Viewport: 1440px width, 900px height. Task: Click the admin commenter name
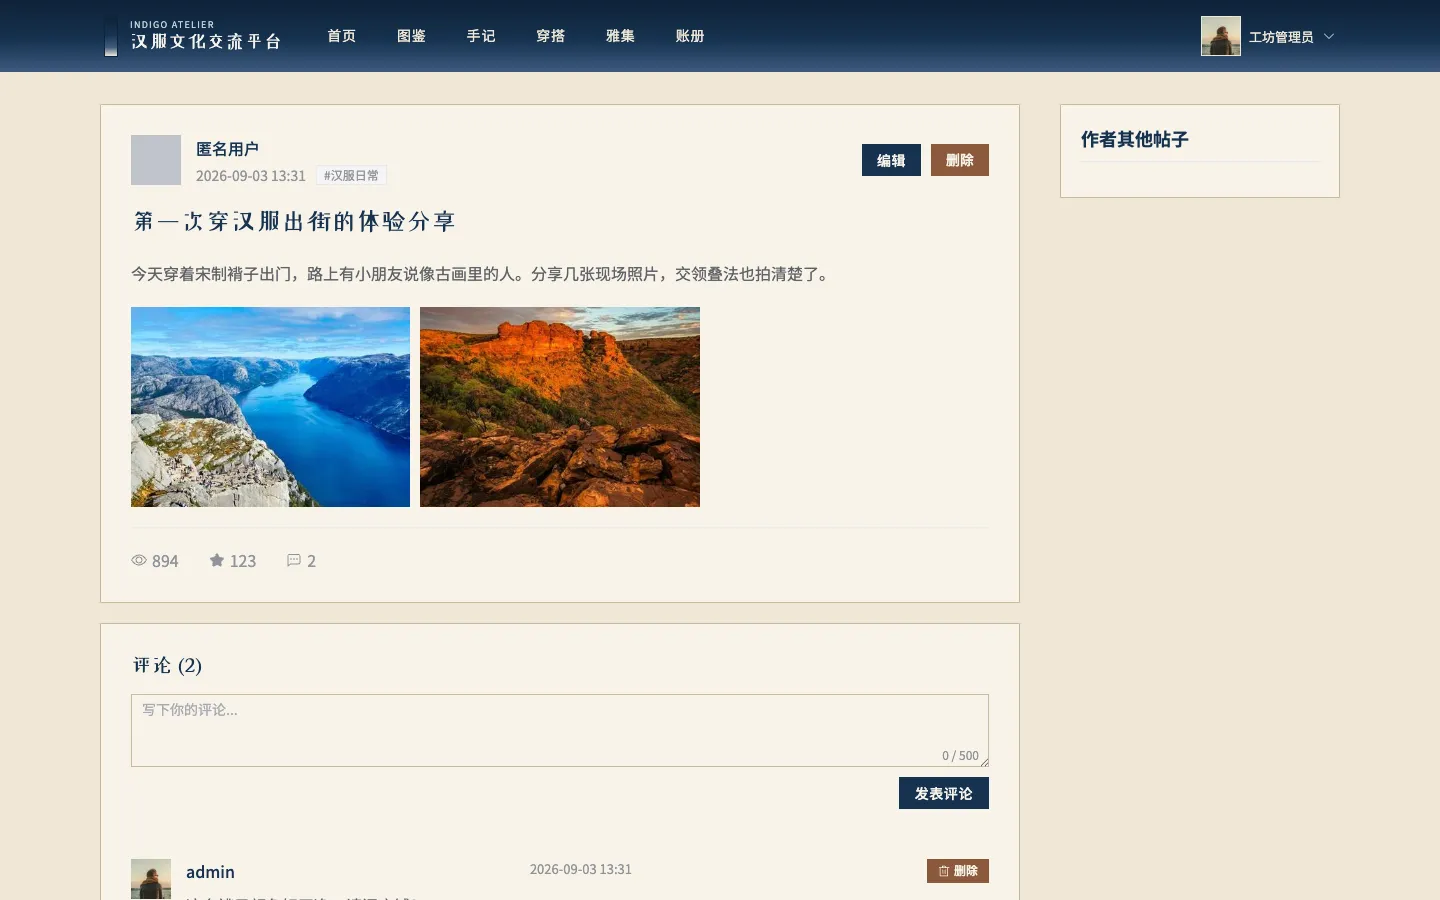210,872
